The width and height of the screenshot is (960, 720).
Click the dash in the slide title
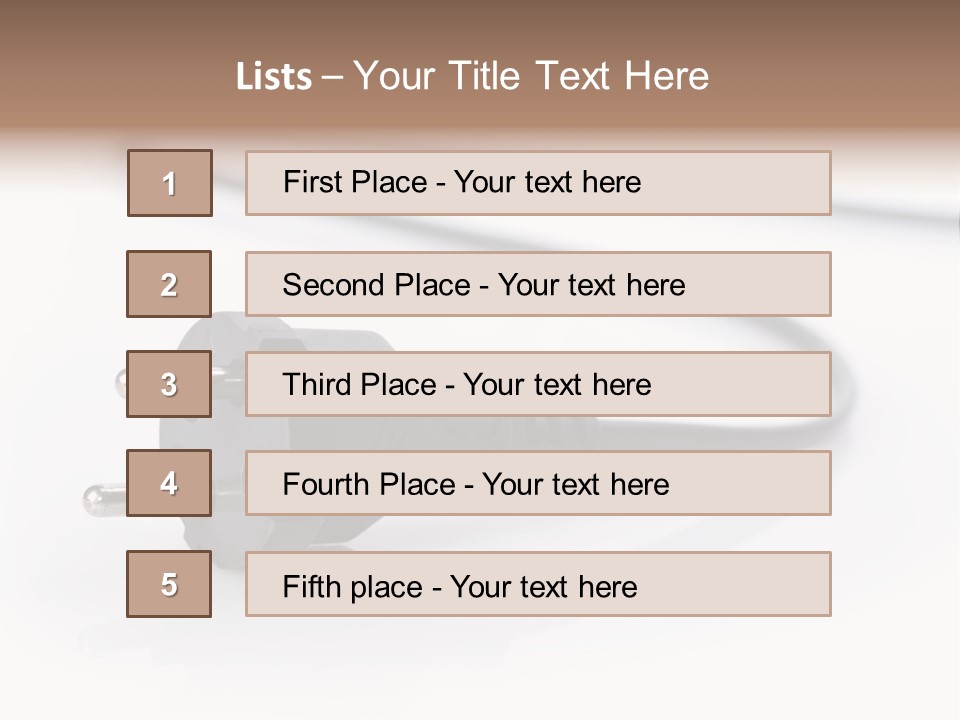[332, 77]
